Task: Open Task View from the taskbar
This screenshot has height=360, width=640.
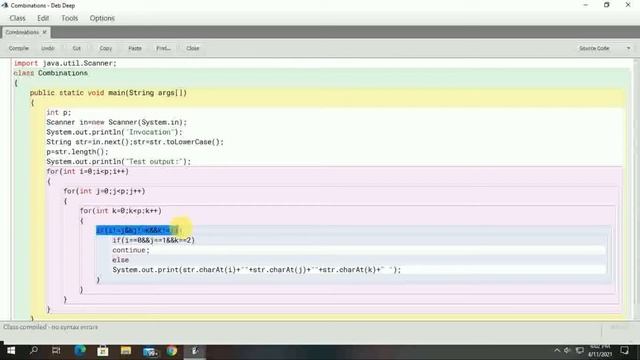Action: point(56,351)
